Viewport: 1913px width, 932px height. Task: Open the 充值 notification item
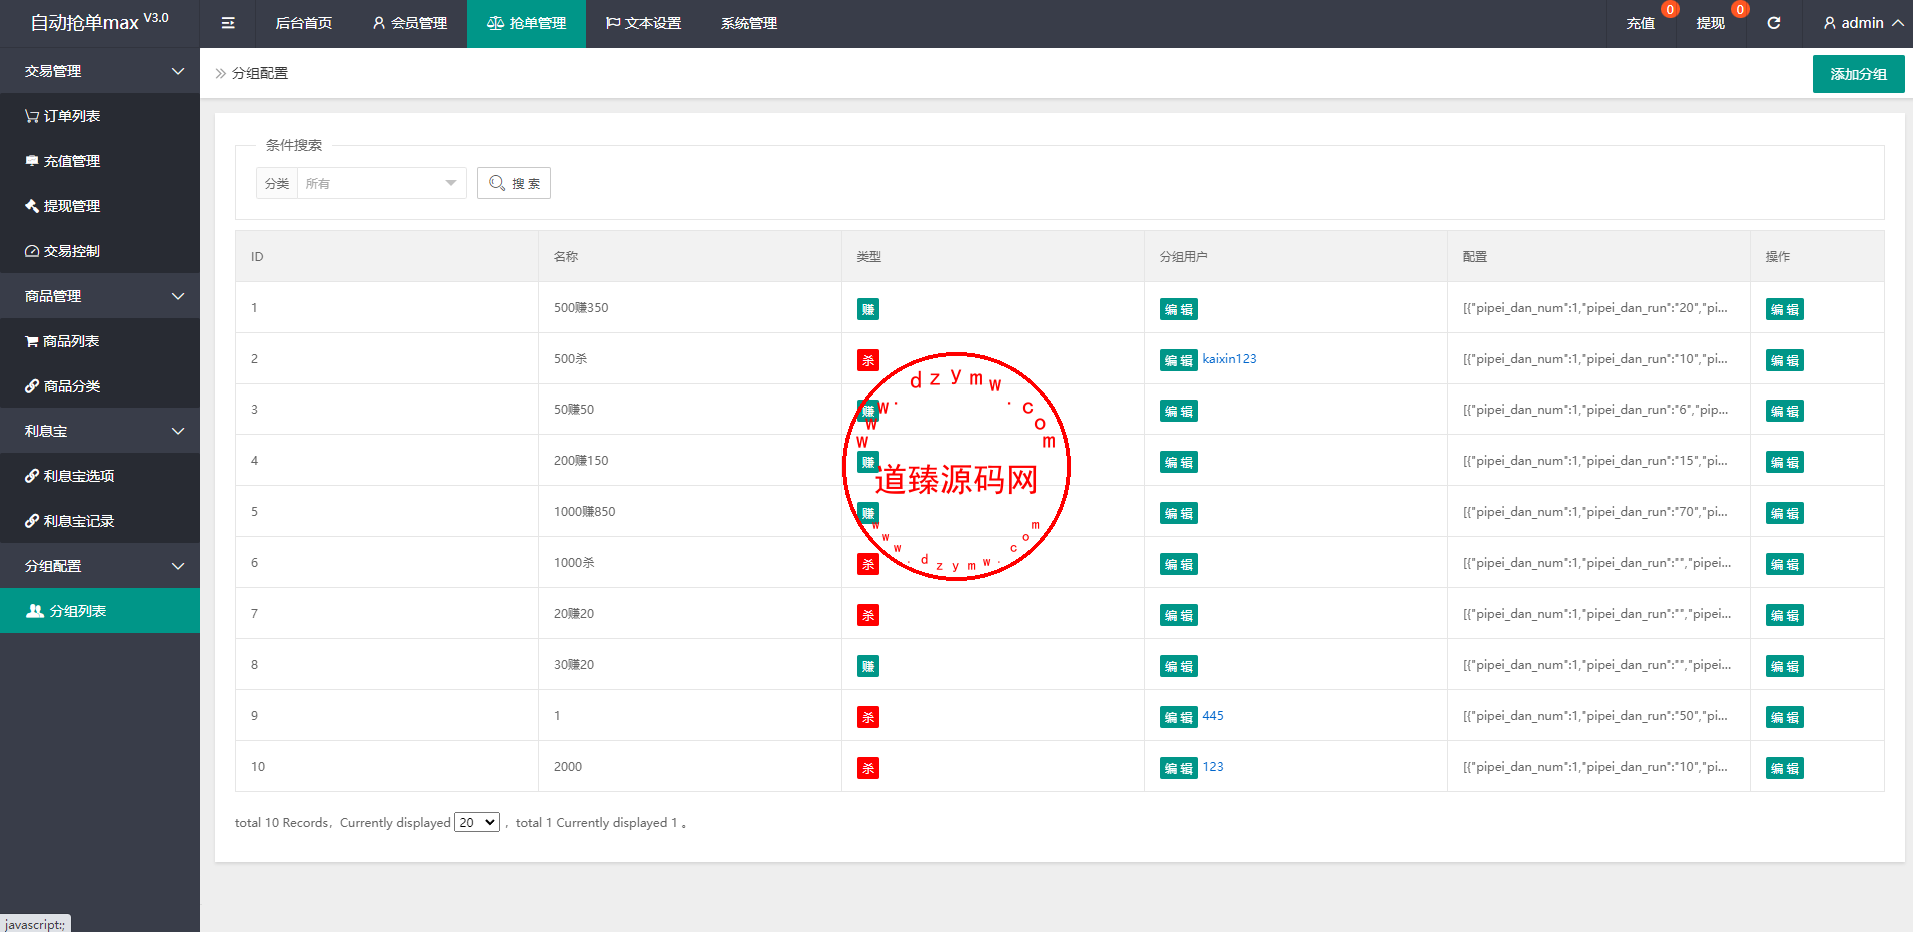(x=1640, y=23)
